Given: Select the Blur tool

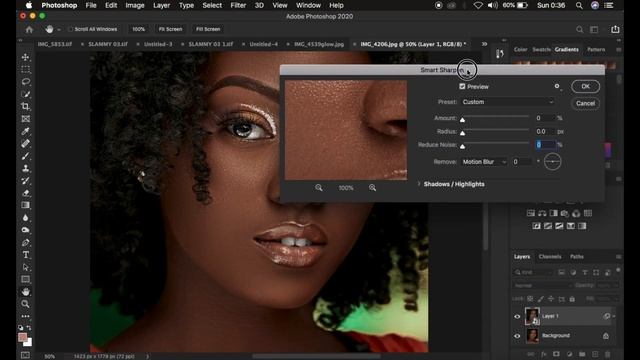Looking at the screenshot, I should click(25, 218).
